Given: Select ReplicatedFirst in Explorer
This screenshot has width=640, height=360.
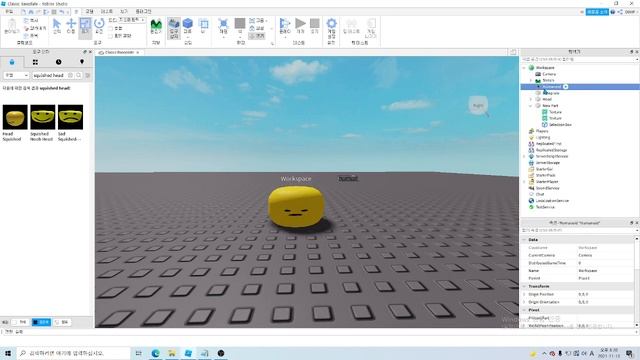Looking at the screenshot, I should [x=545, y=144].
